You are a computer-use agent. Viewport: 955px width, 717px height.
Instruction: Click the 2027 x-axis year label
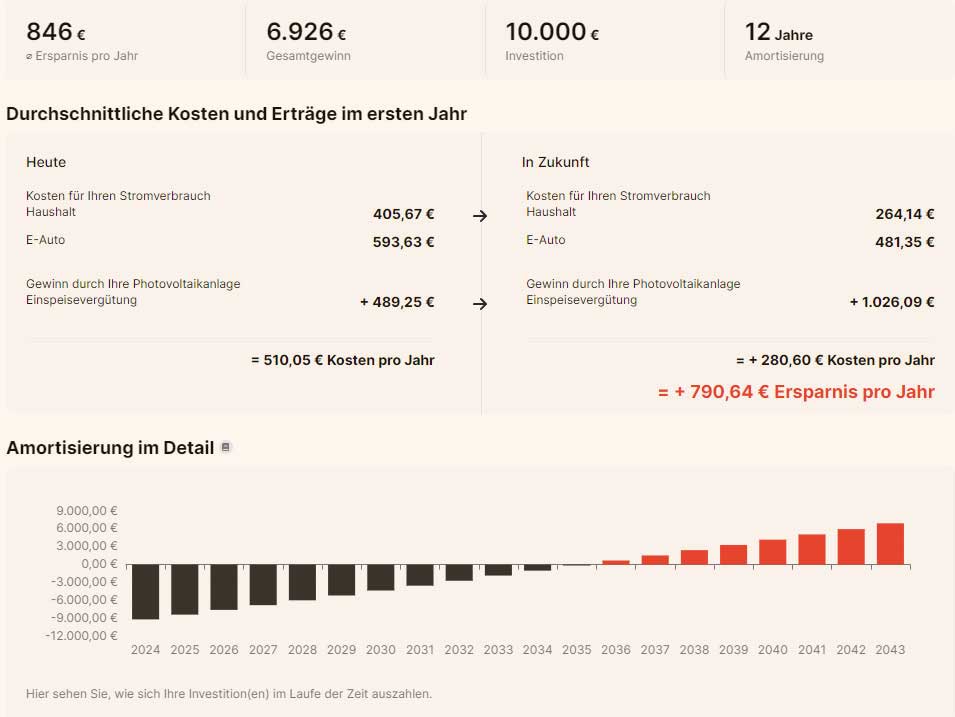click(263, 650)
